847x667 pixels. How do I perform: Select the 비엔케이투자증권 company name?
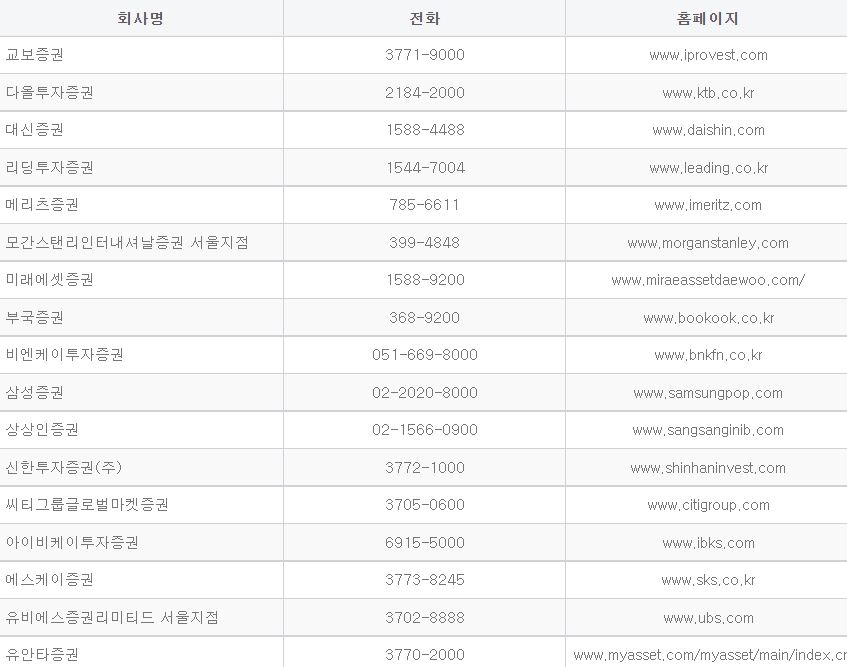pyautogui.click(x=65, y=355)
